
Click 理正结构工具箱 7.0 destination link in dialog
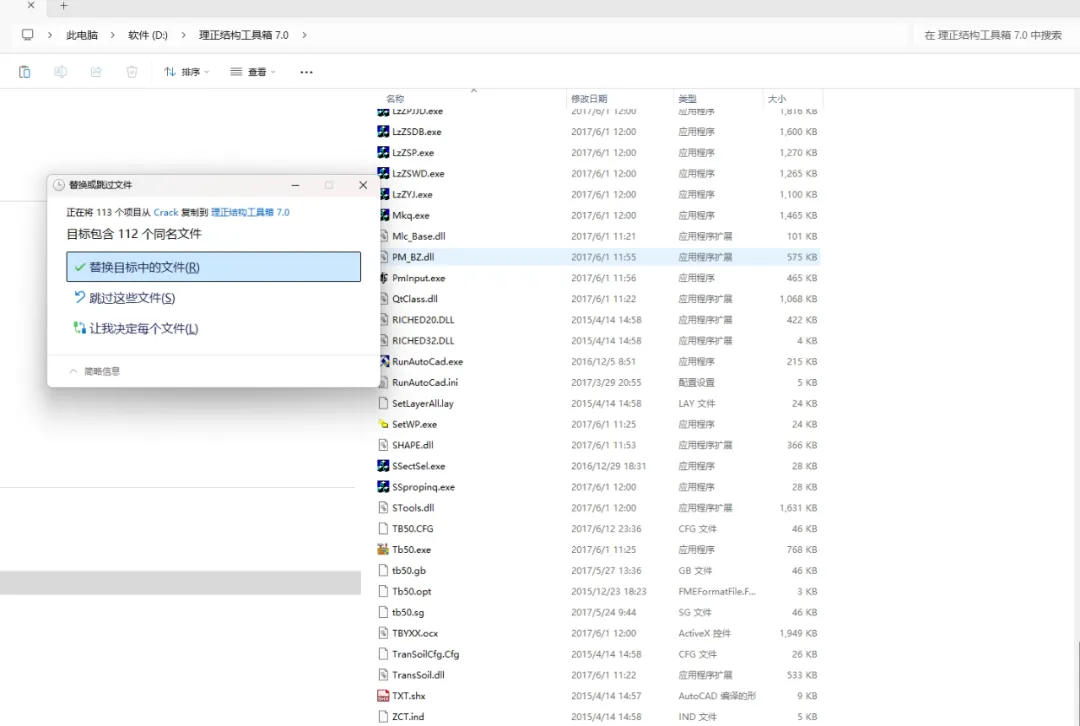point(250,212)
